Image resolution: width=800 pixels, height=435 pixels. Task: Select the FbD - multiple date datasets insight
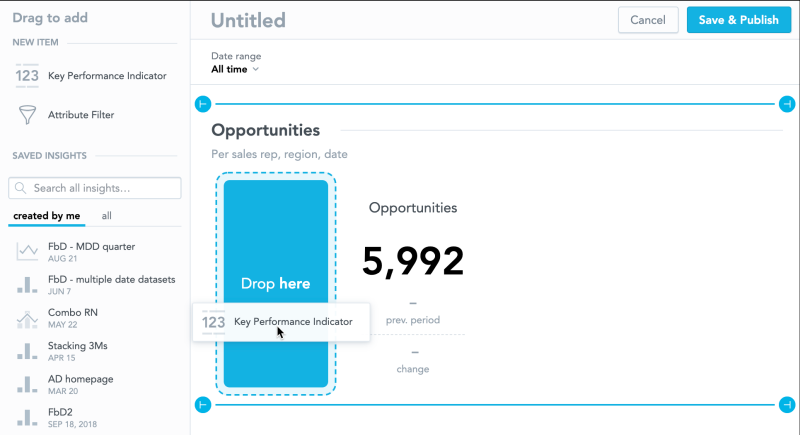click(x=112, y=279)
